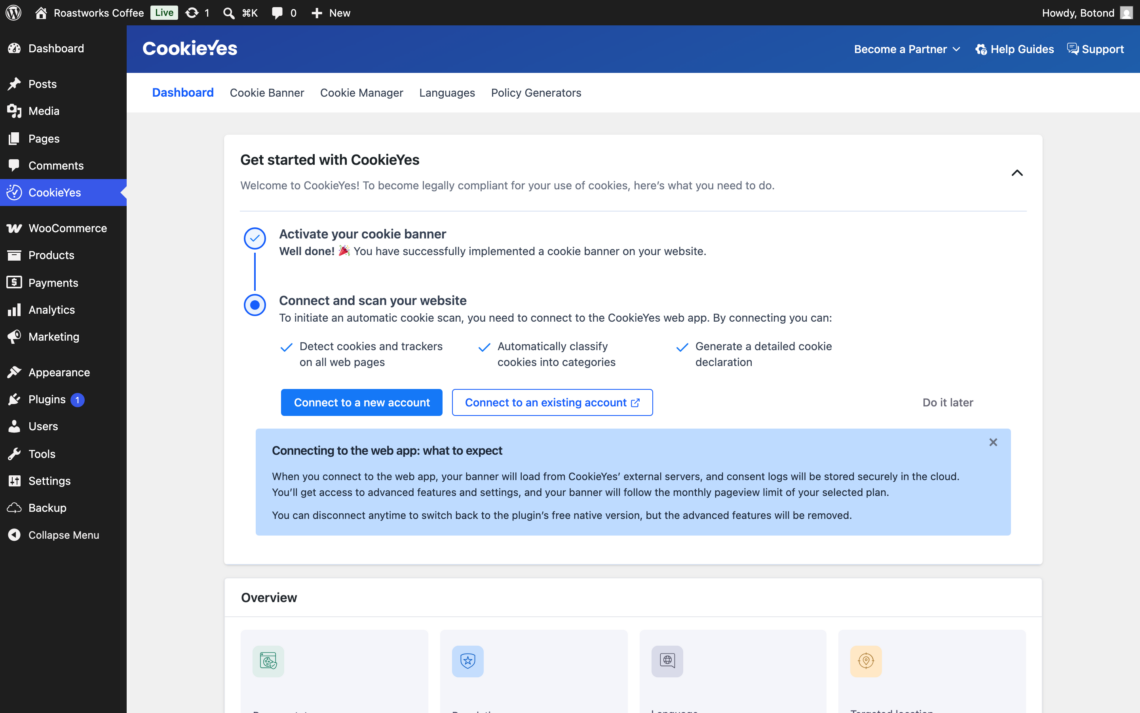1140x713 pixels.
Task: Open Plugins in the sidebar
Action: click(63, 399)
